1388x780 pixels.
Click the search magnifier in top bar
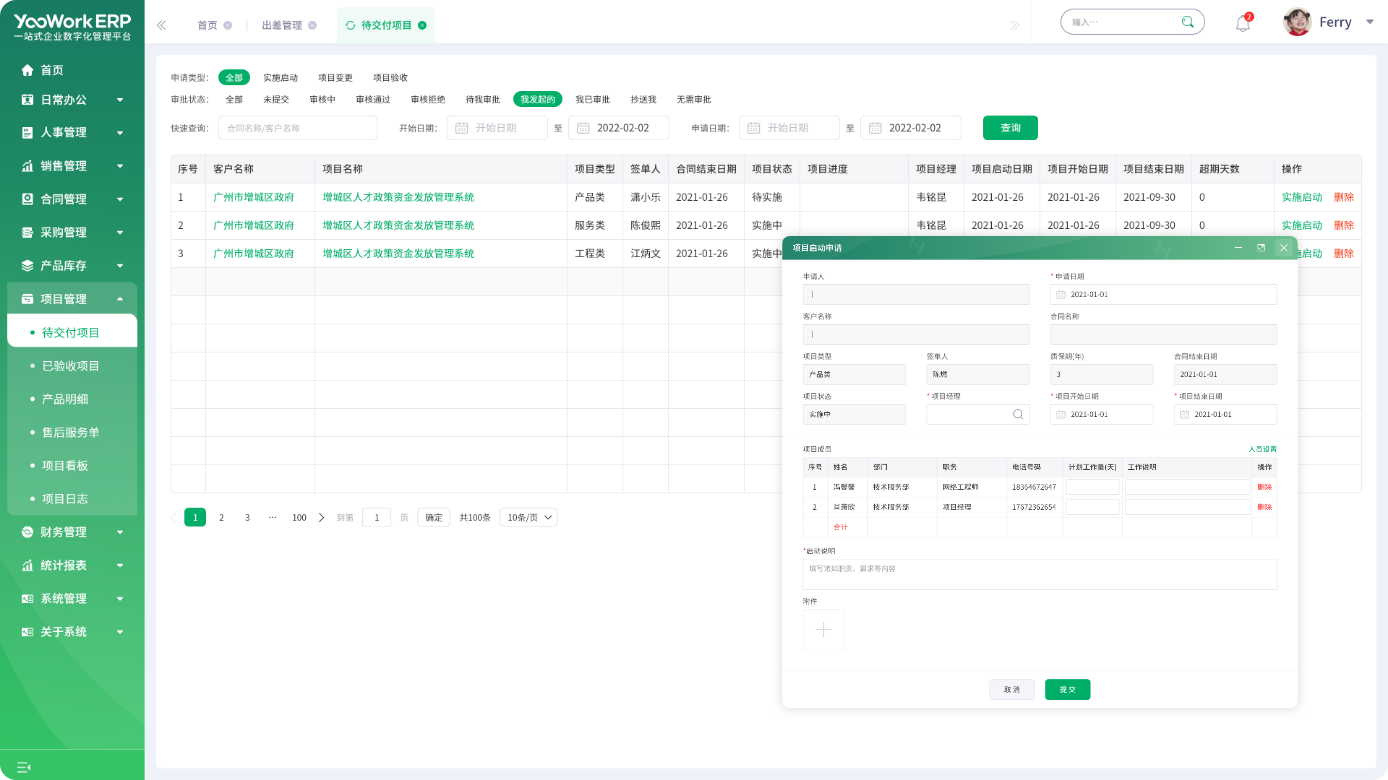(x=1188, y=22)
